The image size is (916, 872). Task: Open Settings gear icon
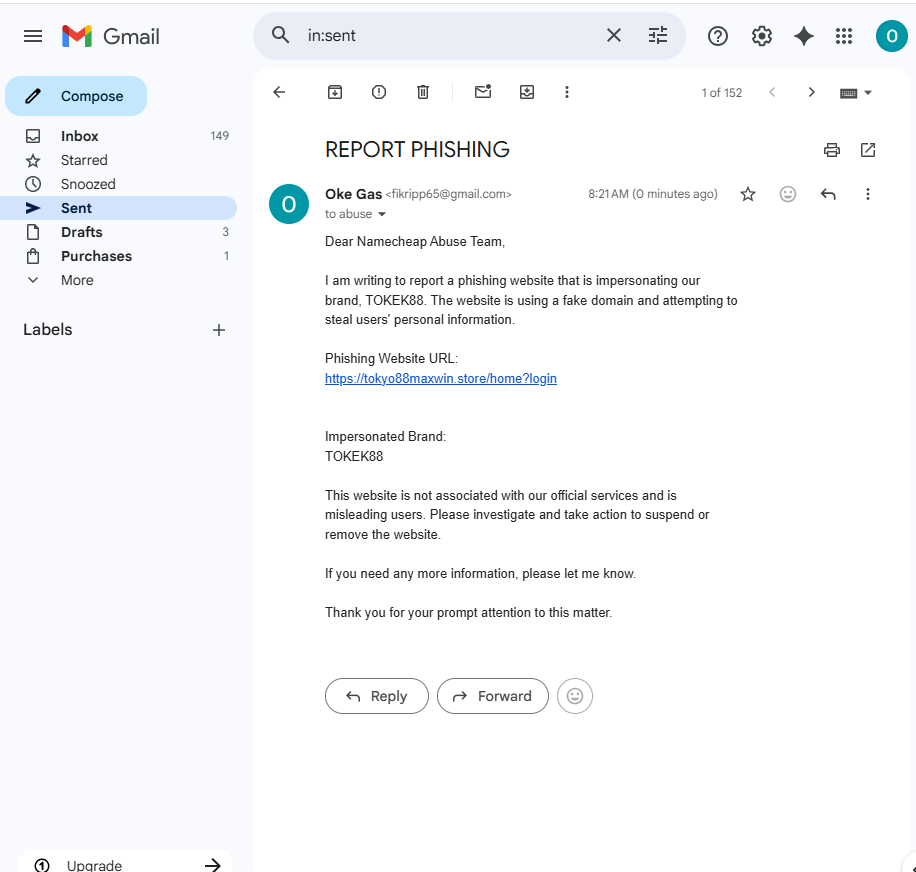tap(761, 36)
